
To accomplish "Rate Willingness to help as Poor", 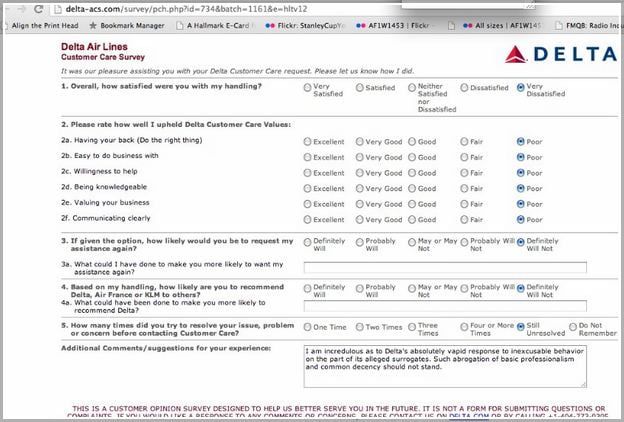I will click(521, 173).
